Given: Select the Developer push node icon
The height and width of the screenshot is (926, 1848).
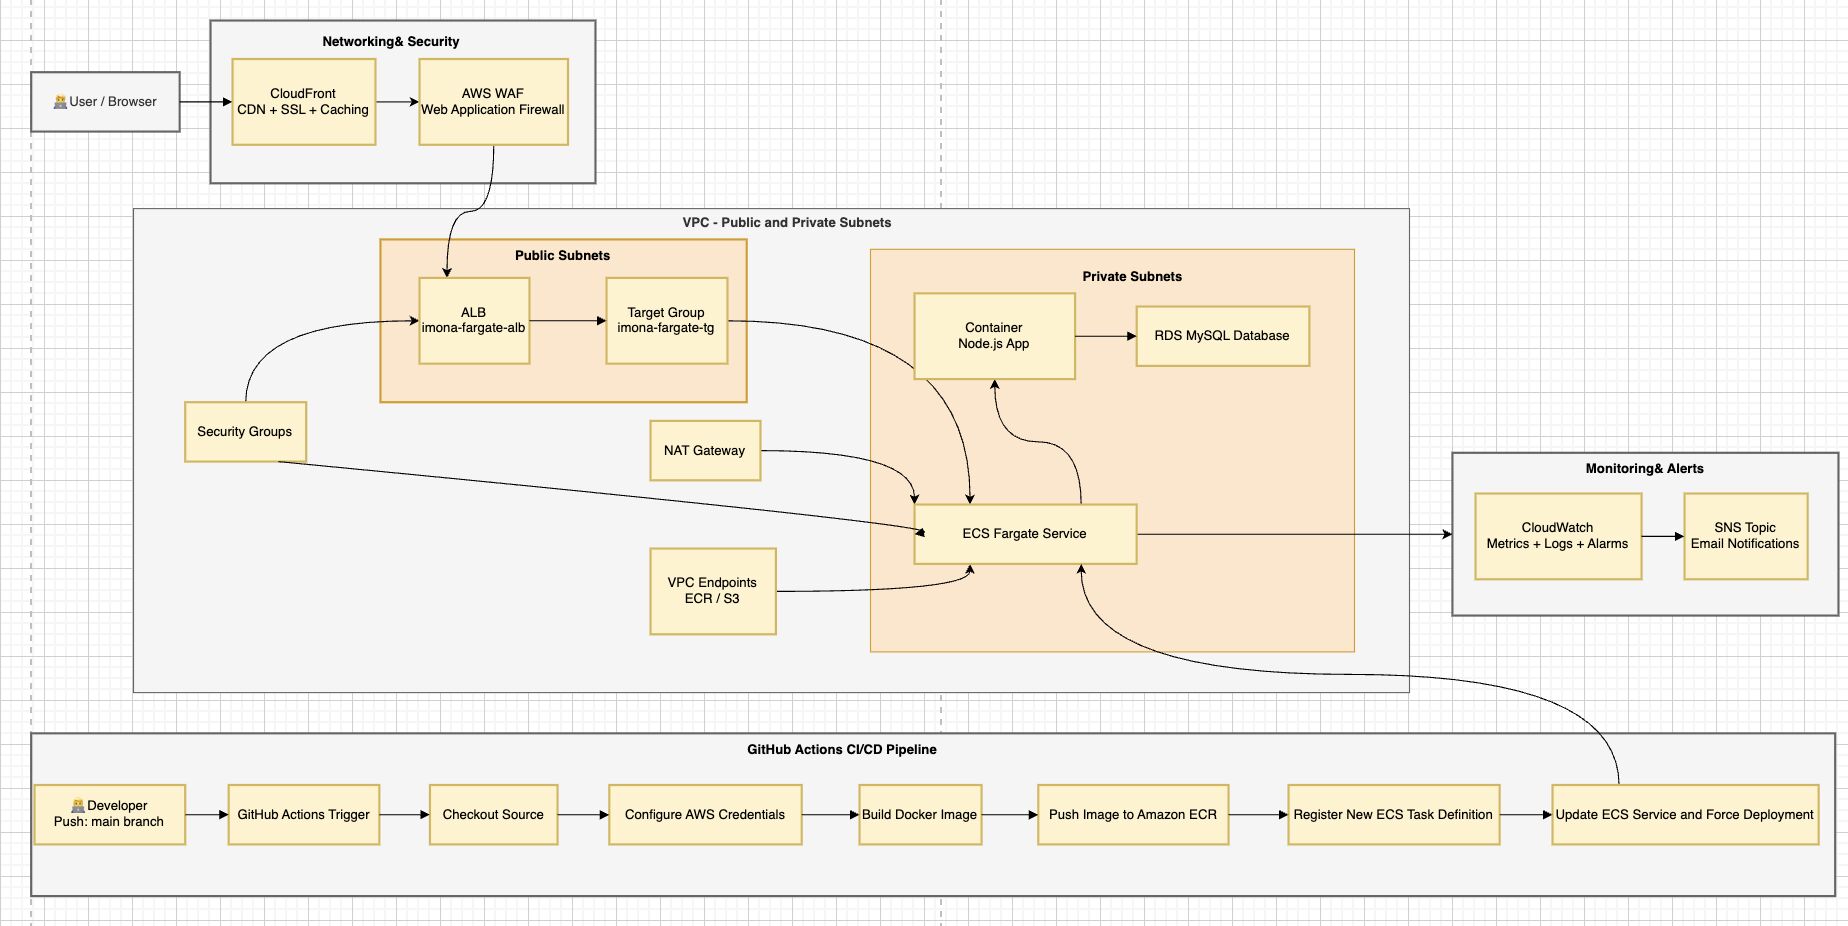Looking at the screenshot, I should pos(79,805).
